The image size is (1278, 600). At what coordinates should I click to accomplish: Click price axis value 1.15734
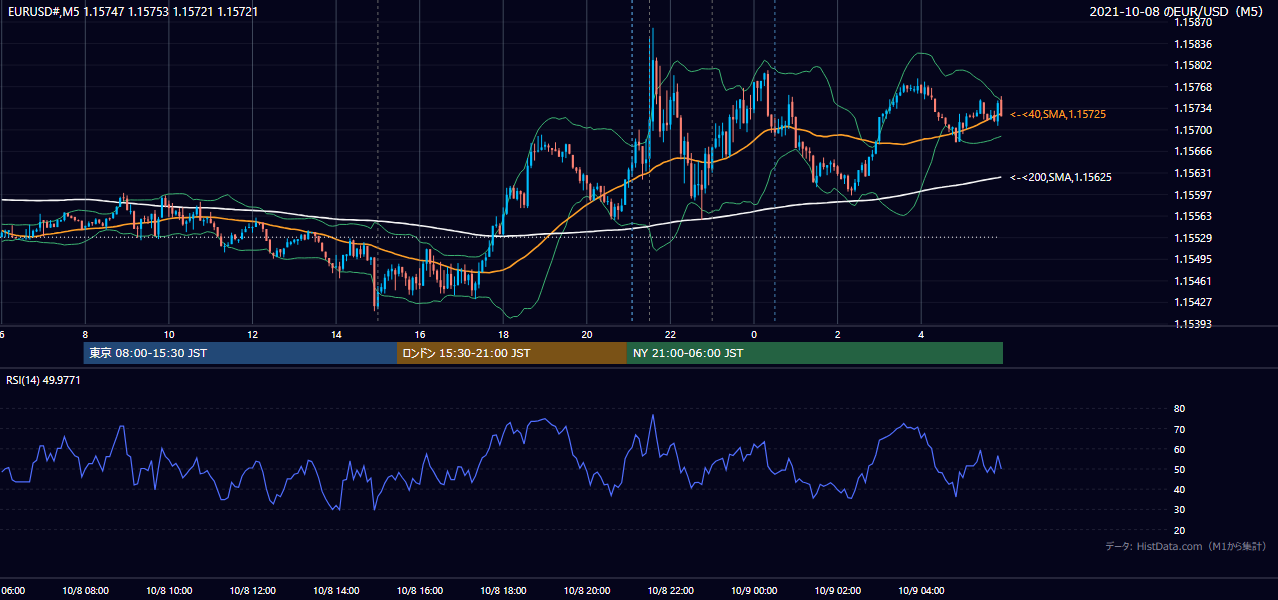tap(1194, 108)
